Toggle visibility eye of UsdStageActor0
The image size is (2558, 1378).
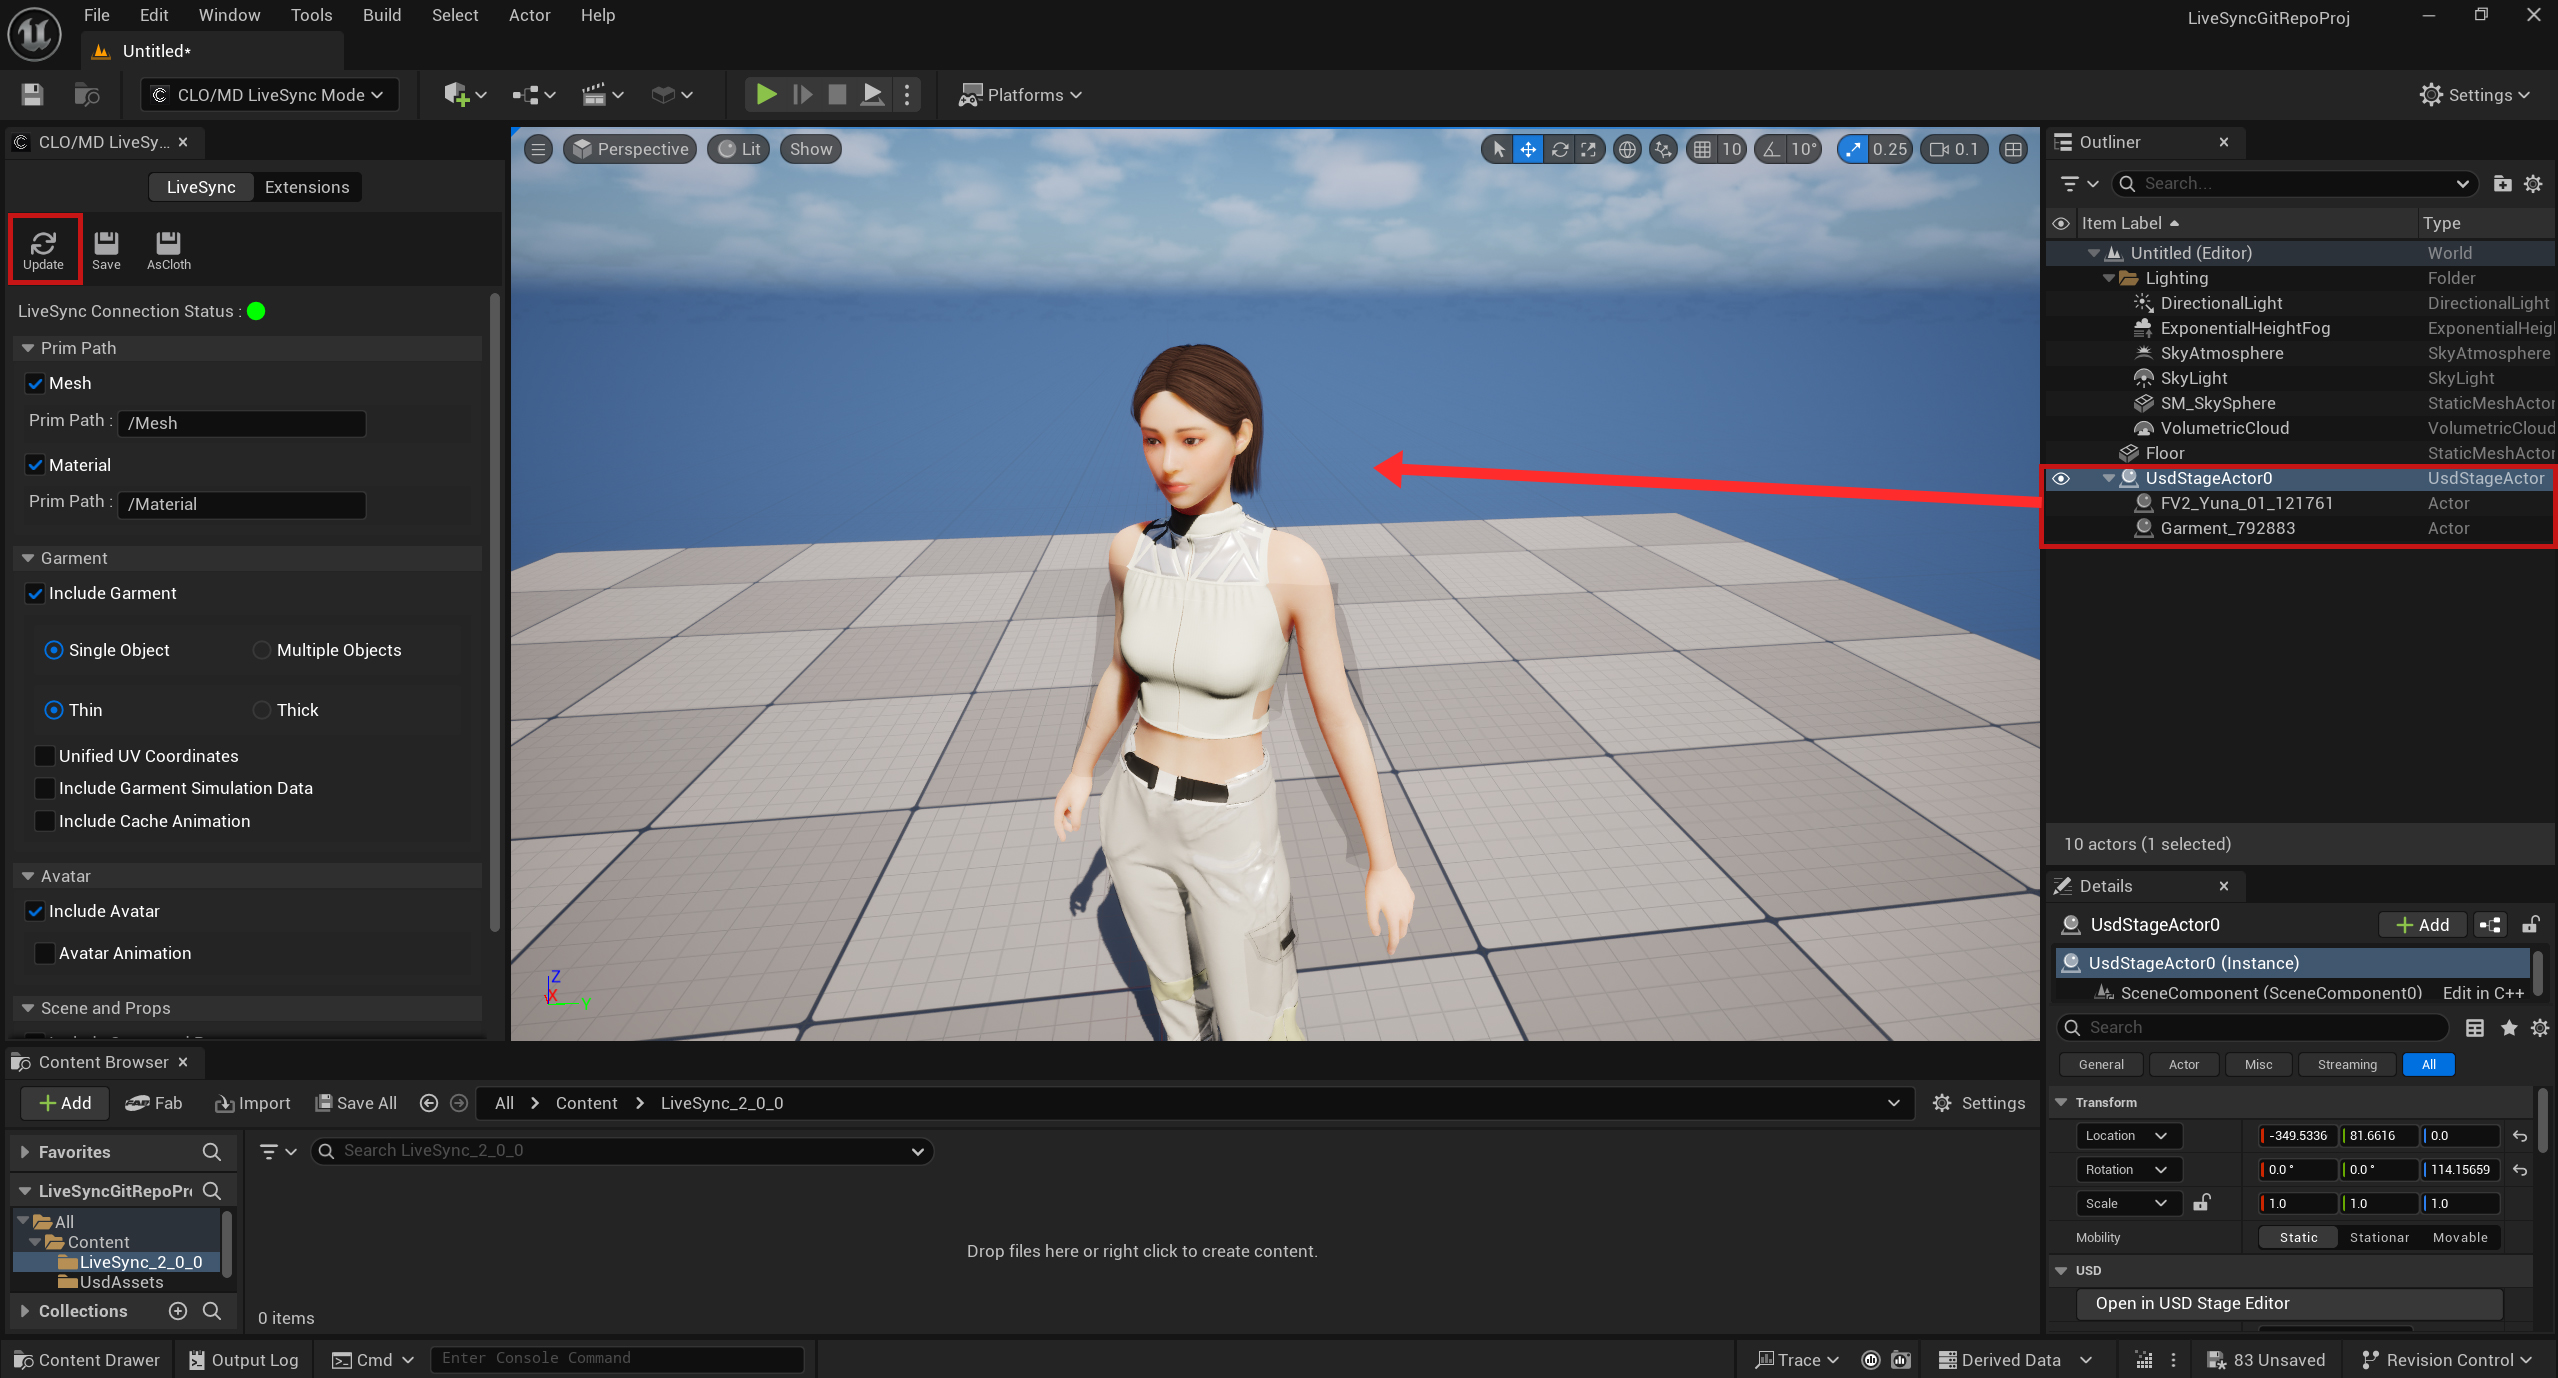click(2061, 478)
